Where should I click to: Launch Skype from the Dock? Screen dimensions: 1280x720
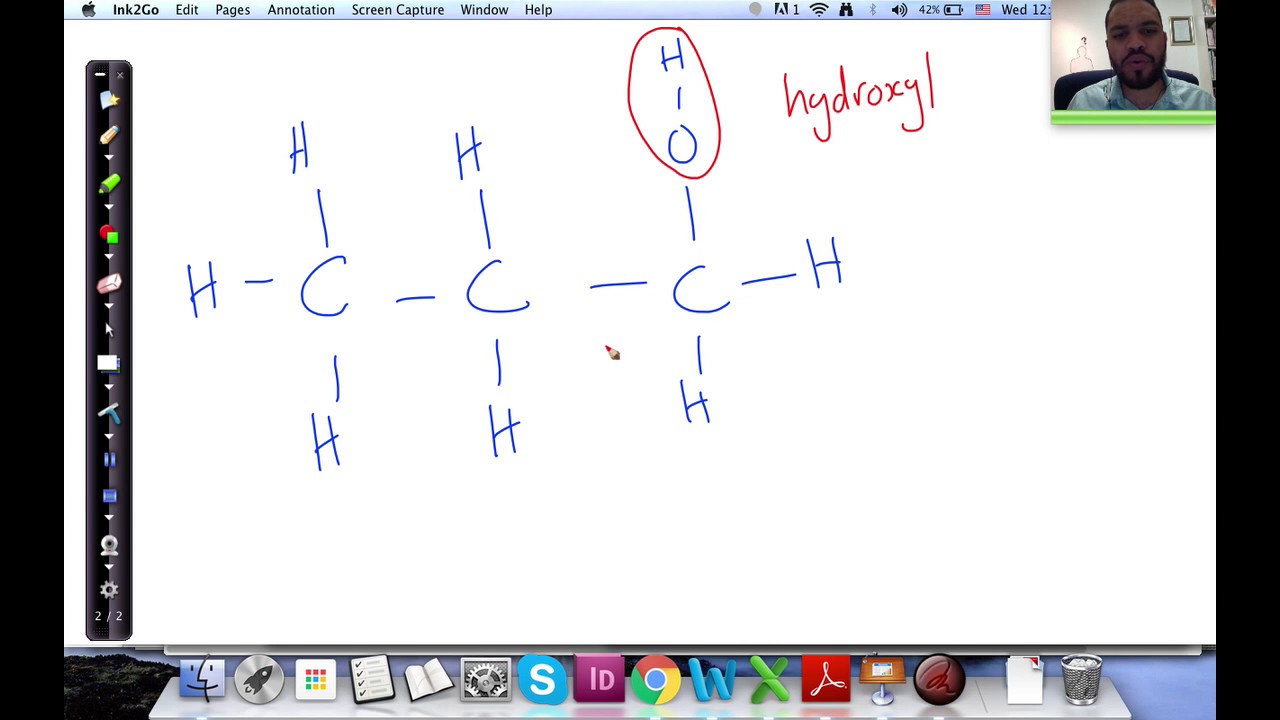pyautogui.click(x=542, y=680)
